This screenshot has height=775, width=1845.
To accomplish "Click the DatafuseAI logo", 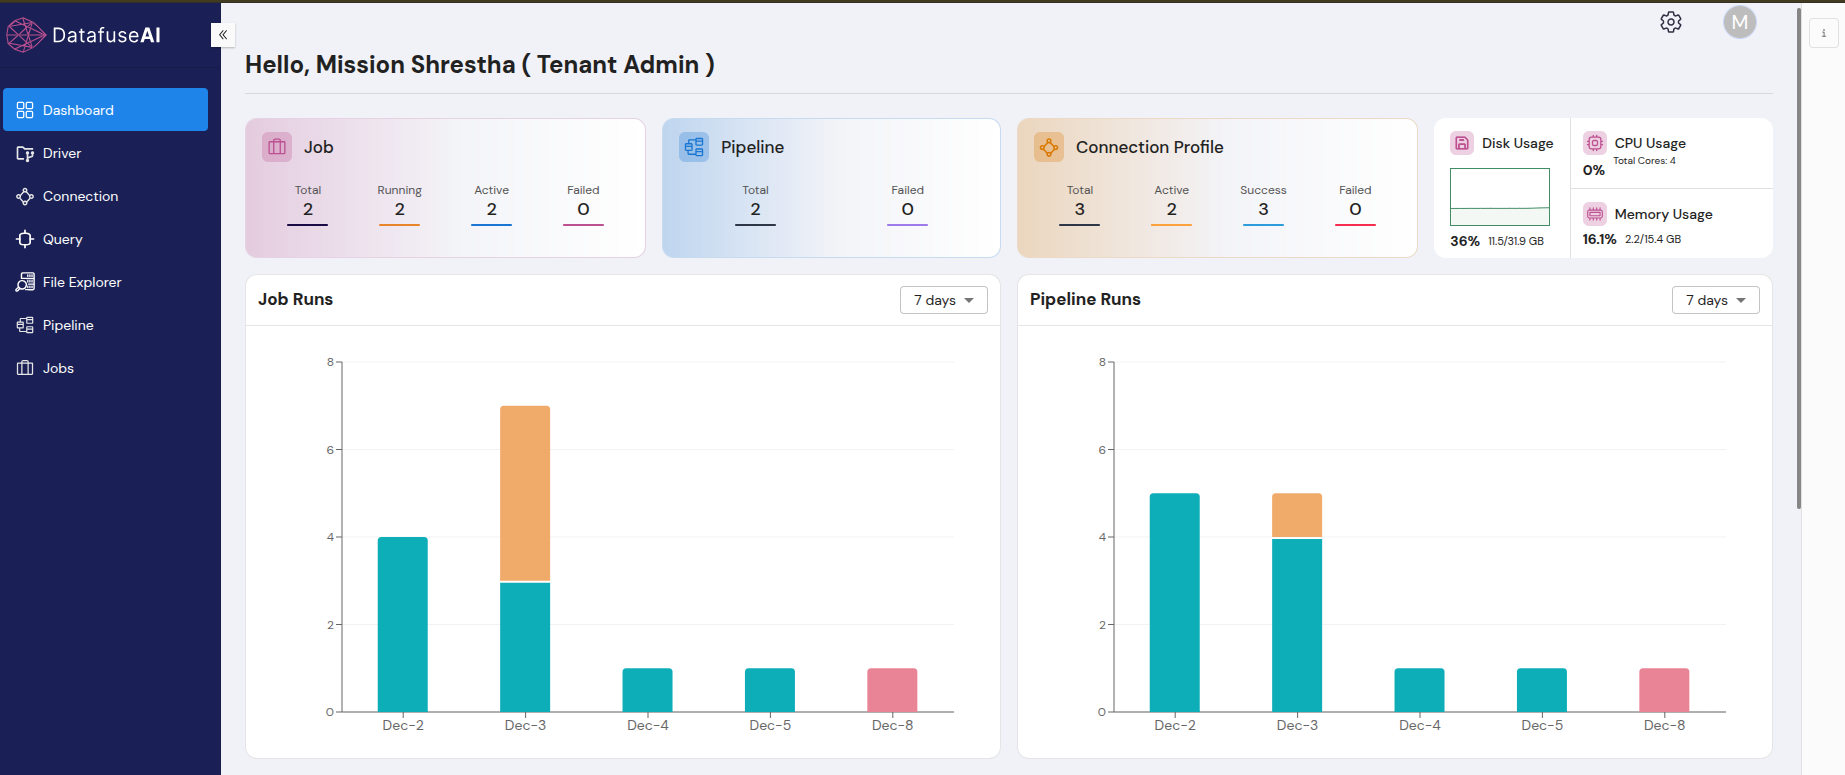I will pyautogui.click(x=83, y=35).
